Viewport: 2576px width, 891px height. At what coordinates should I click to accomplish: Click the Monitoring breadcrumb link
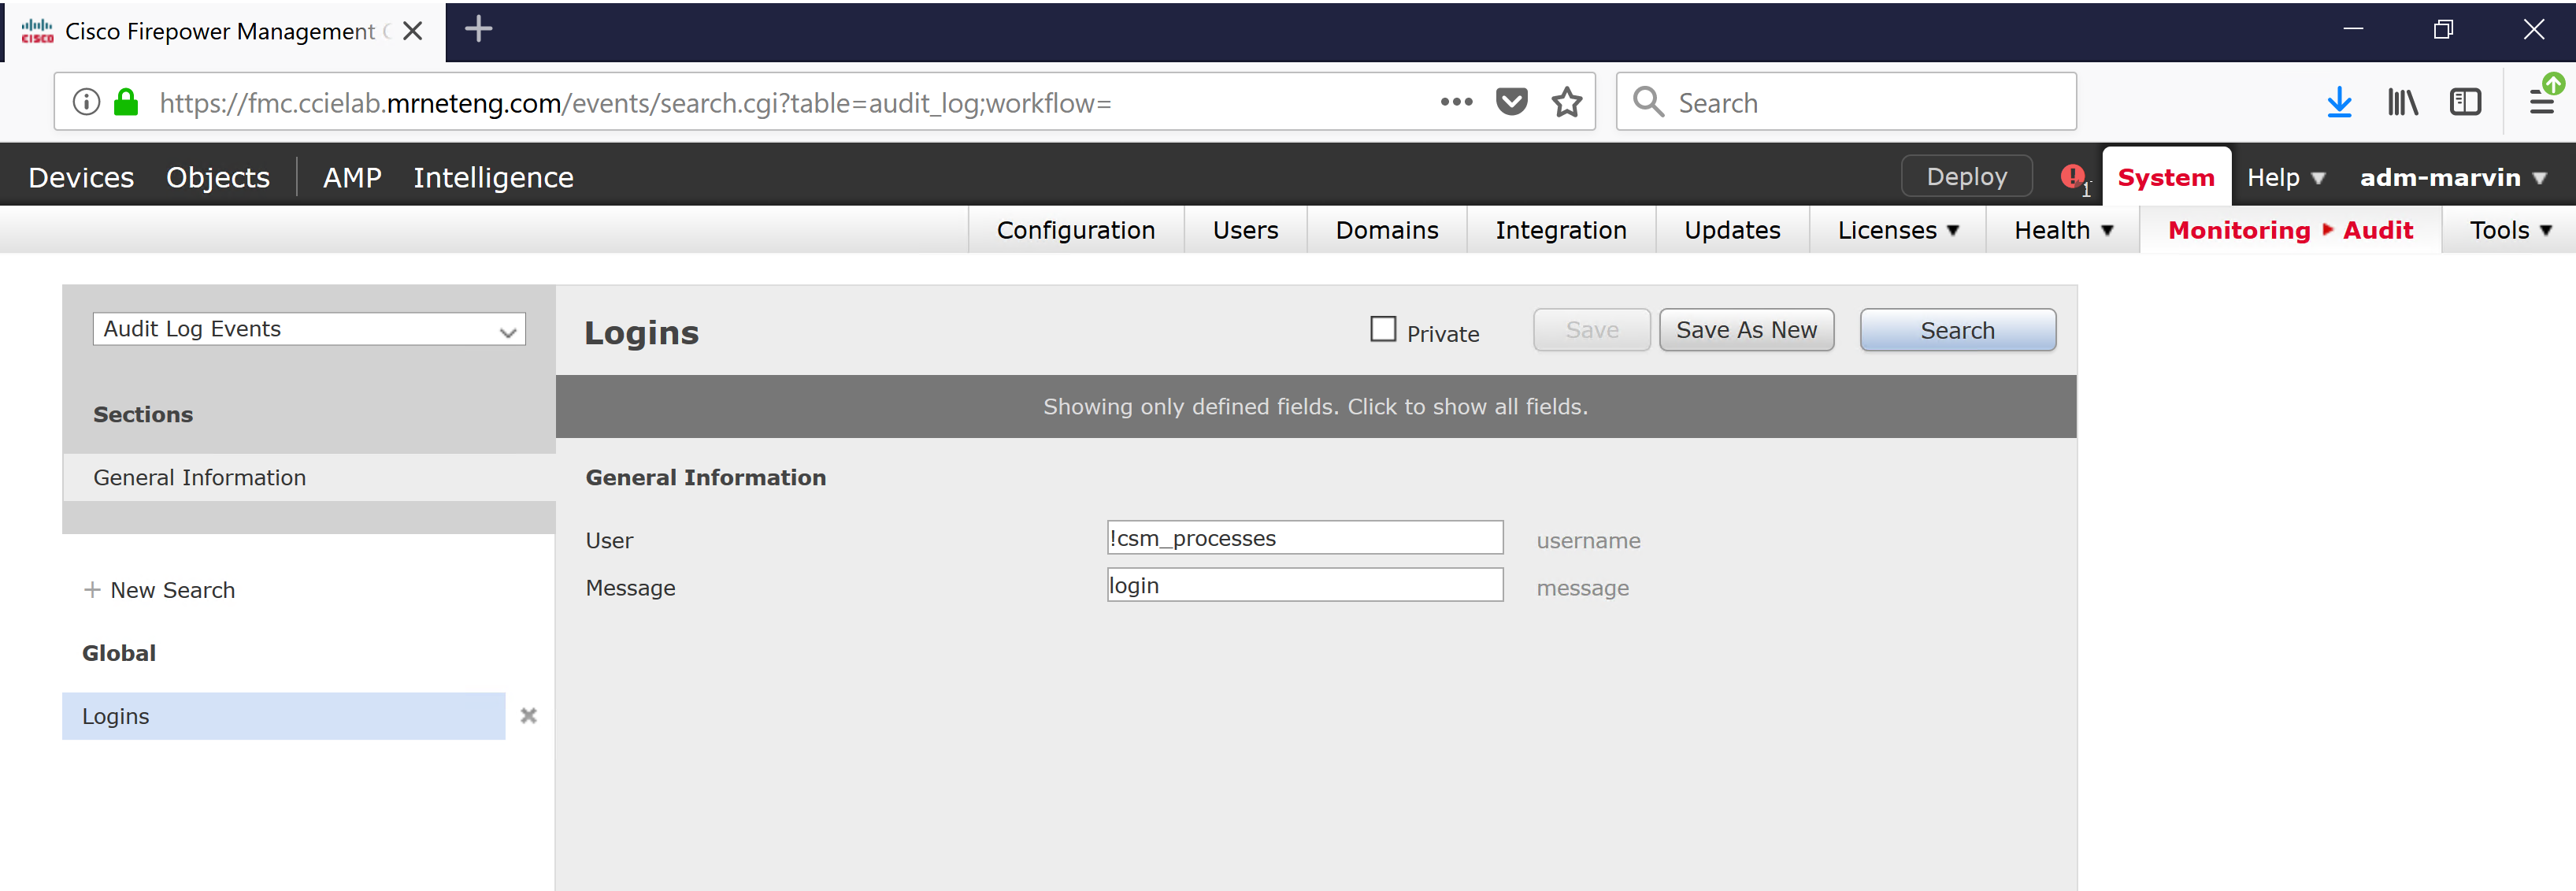(x=2239, y=230)
